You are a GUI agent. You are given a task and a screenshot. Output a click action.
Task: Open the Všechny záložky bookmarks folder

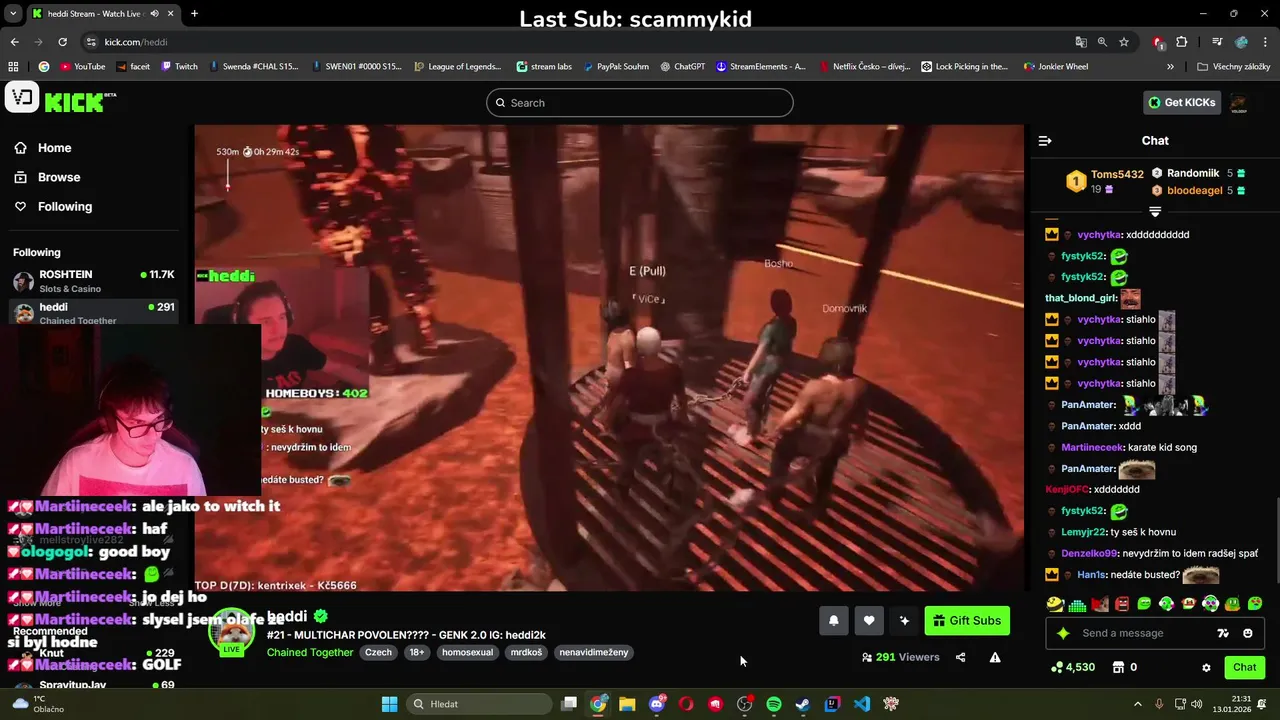1233,67
